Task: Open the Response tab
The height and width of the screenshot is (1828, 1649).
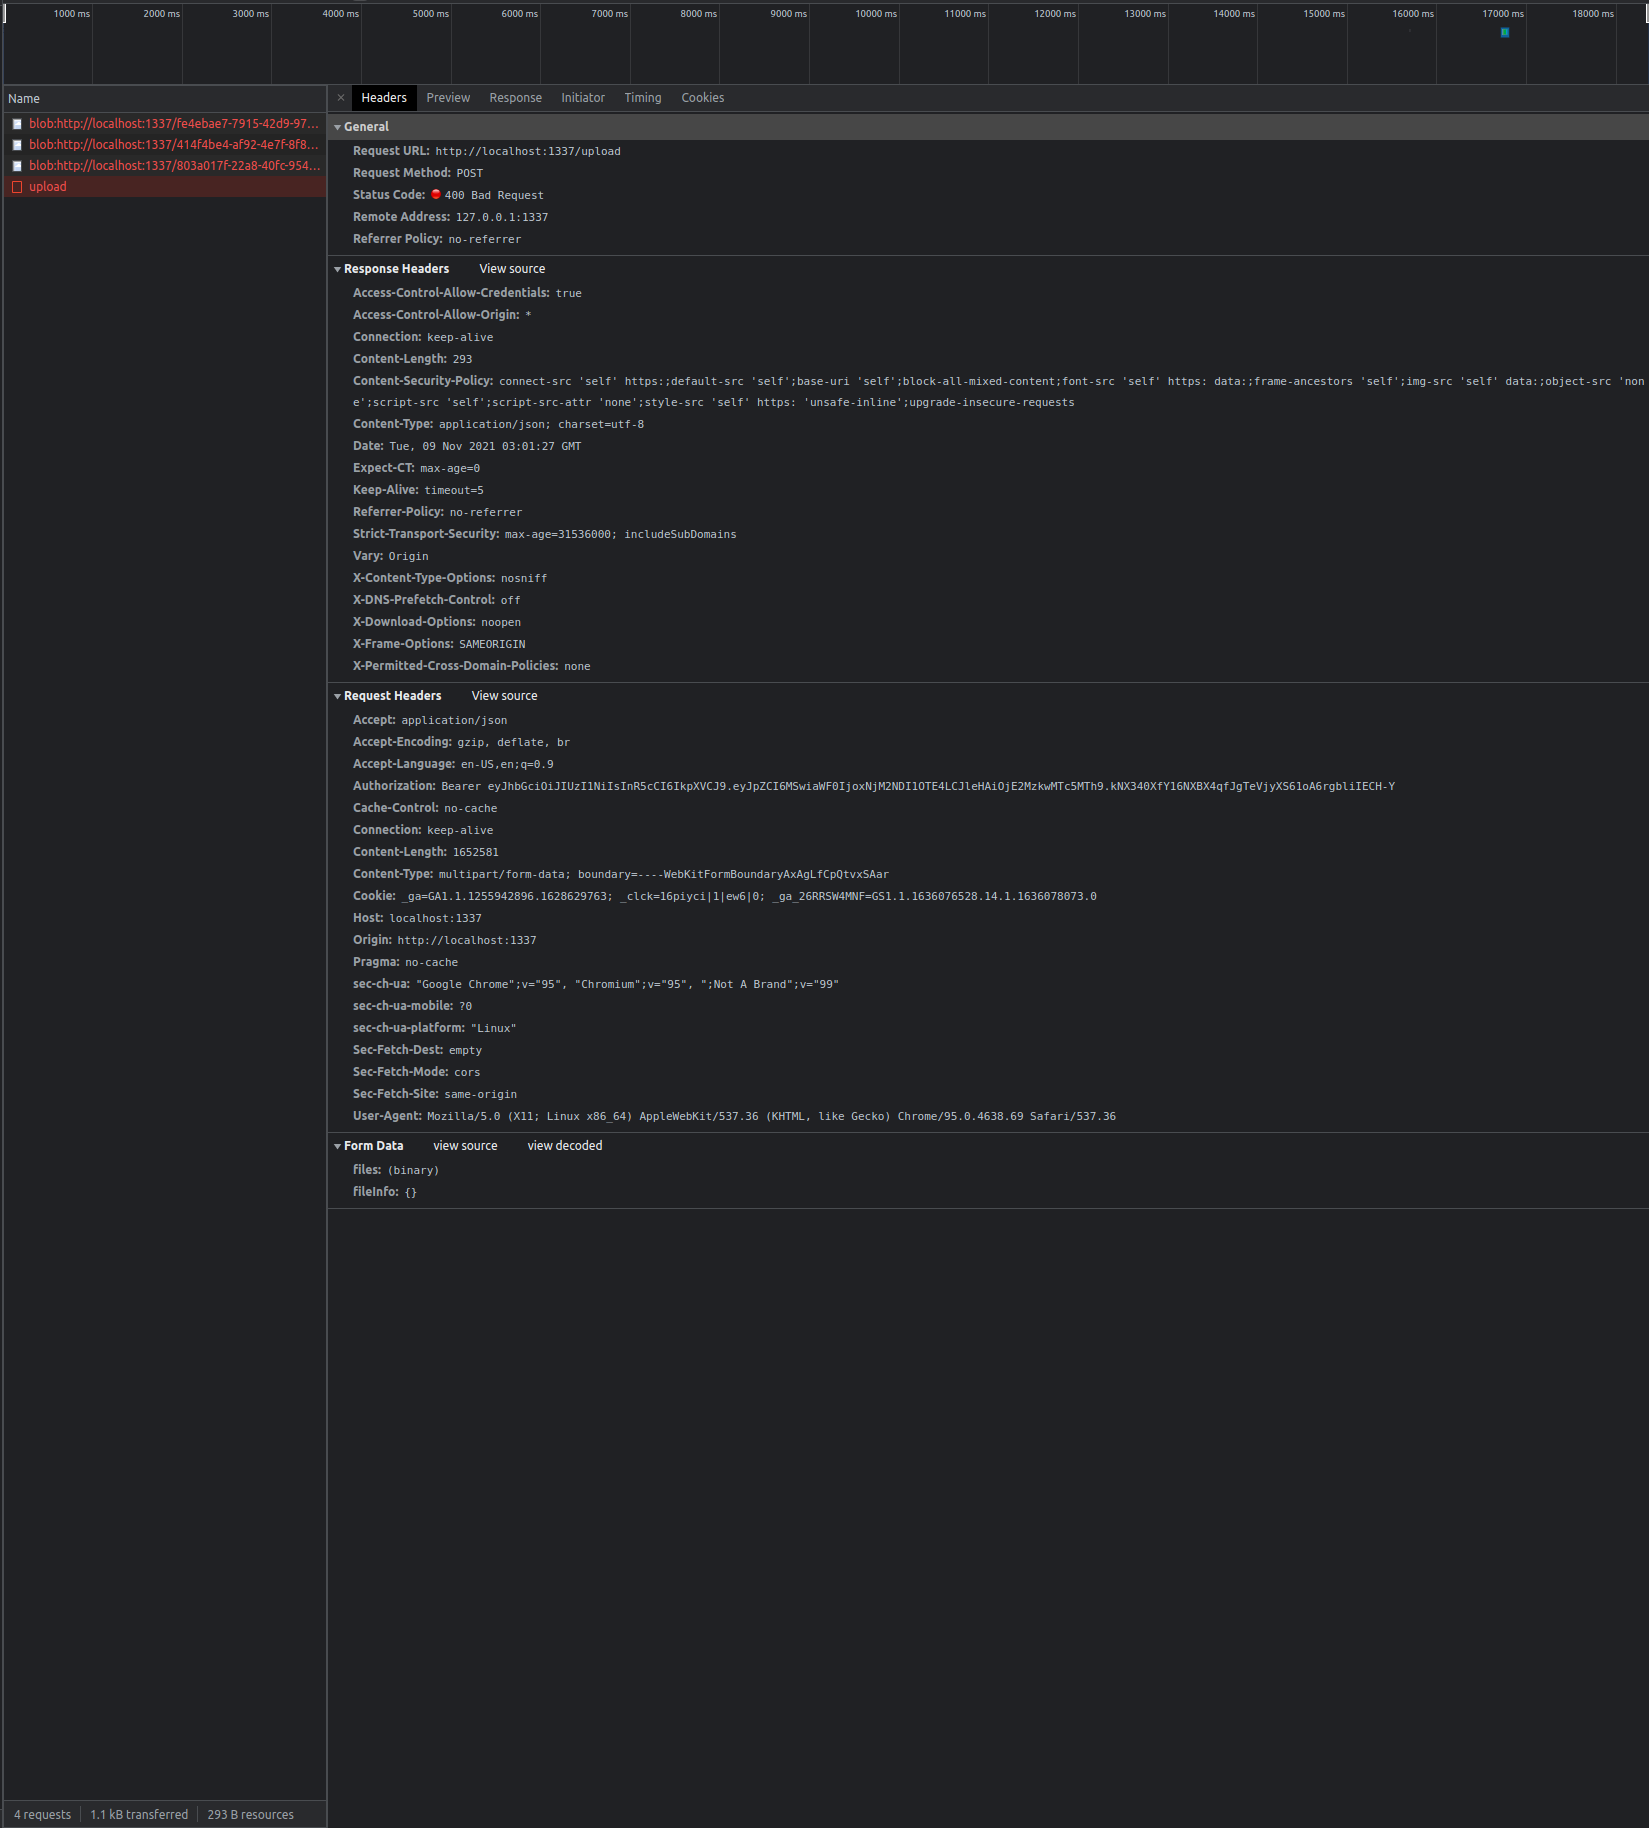Action: pos(515,98)
